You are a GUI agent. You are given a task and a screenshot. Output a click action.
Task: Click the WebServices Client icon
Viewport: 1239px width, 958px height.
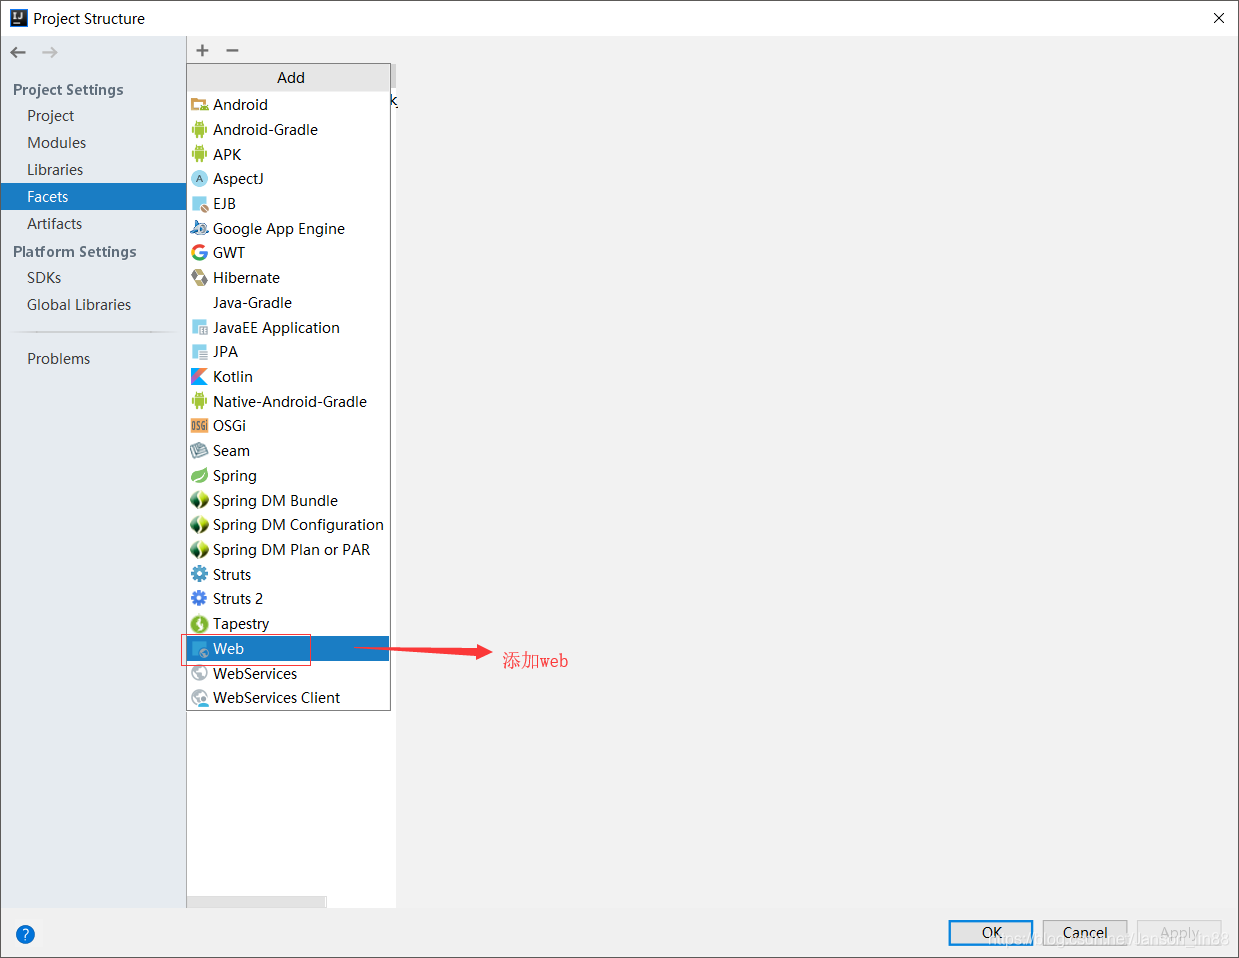tap(199, 698)
